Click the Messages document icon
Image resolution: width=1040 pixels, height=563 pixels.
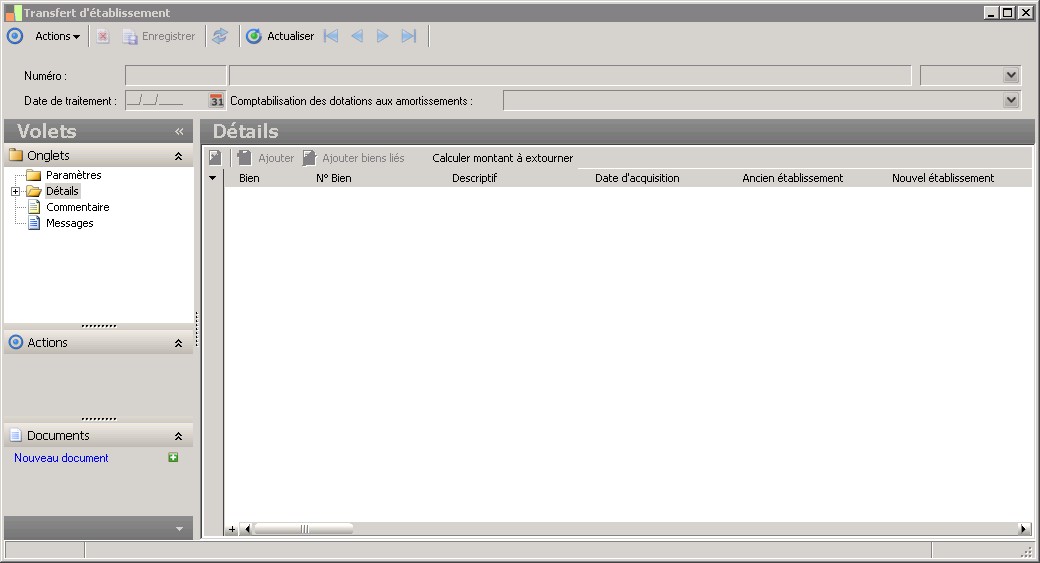(x=34, y=223)
